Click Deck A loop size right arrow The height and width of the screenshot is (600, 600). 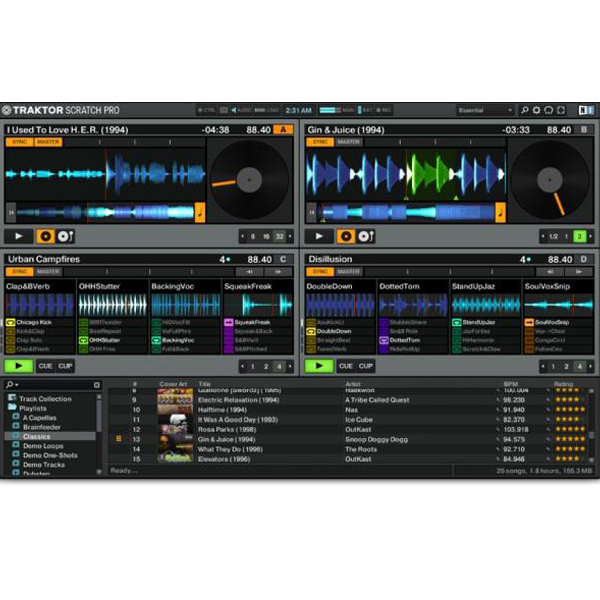click(290, 236)
